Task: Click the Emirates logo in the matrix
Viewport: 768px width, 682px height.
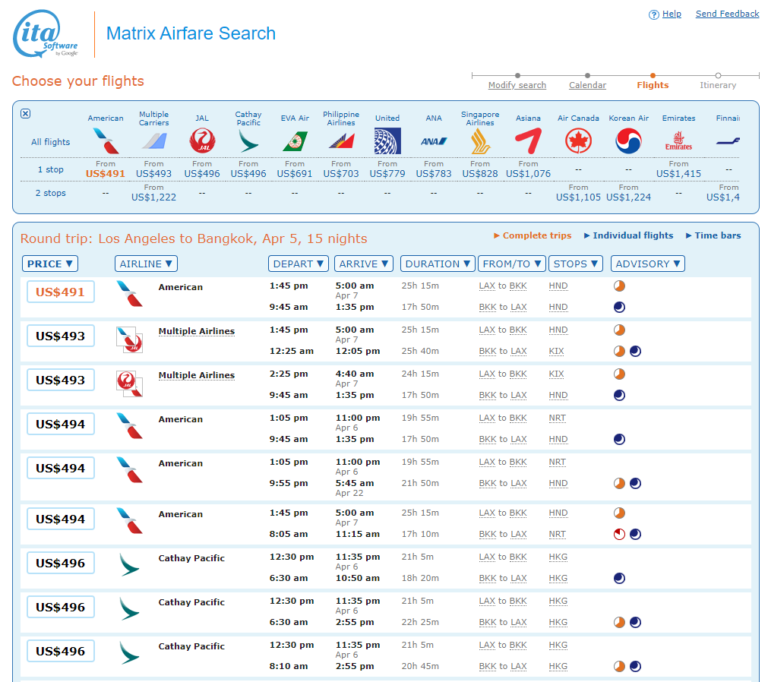Action: pos(678,141)
